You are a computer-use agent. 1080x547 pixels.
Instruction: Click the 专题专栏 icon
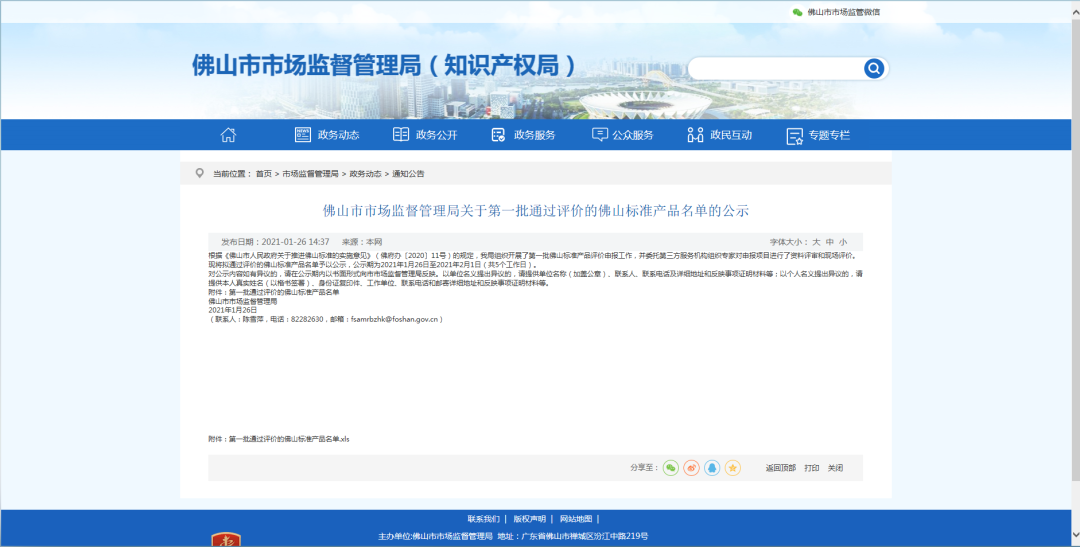[x=795, y=136]
